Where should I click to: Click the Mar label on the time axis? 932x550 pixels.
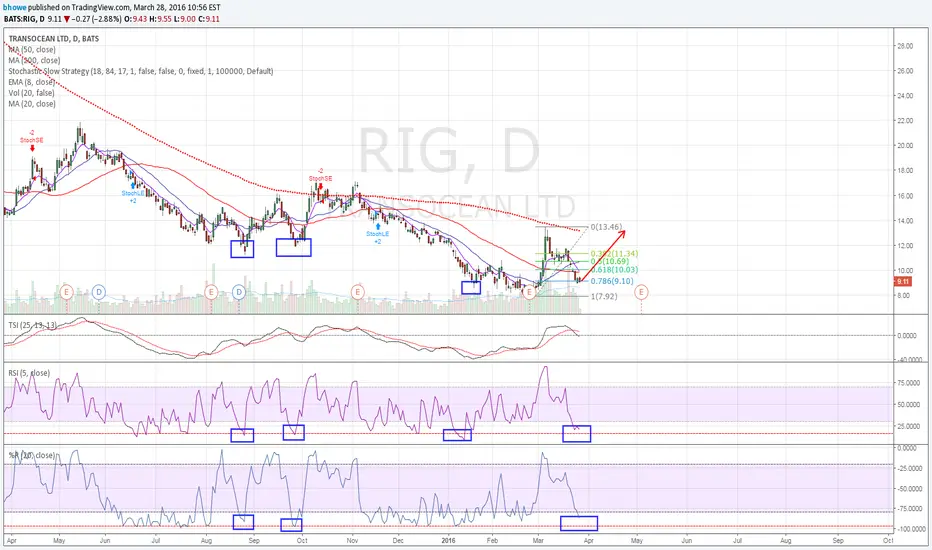[539, 540]
